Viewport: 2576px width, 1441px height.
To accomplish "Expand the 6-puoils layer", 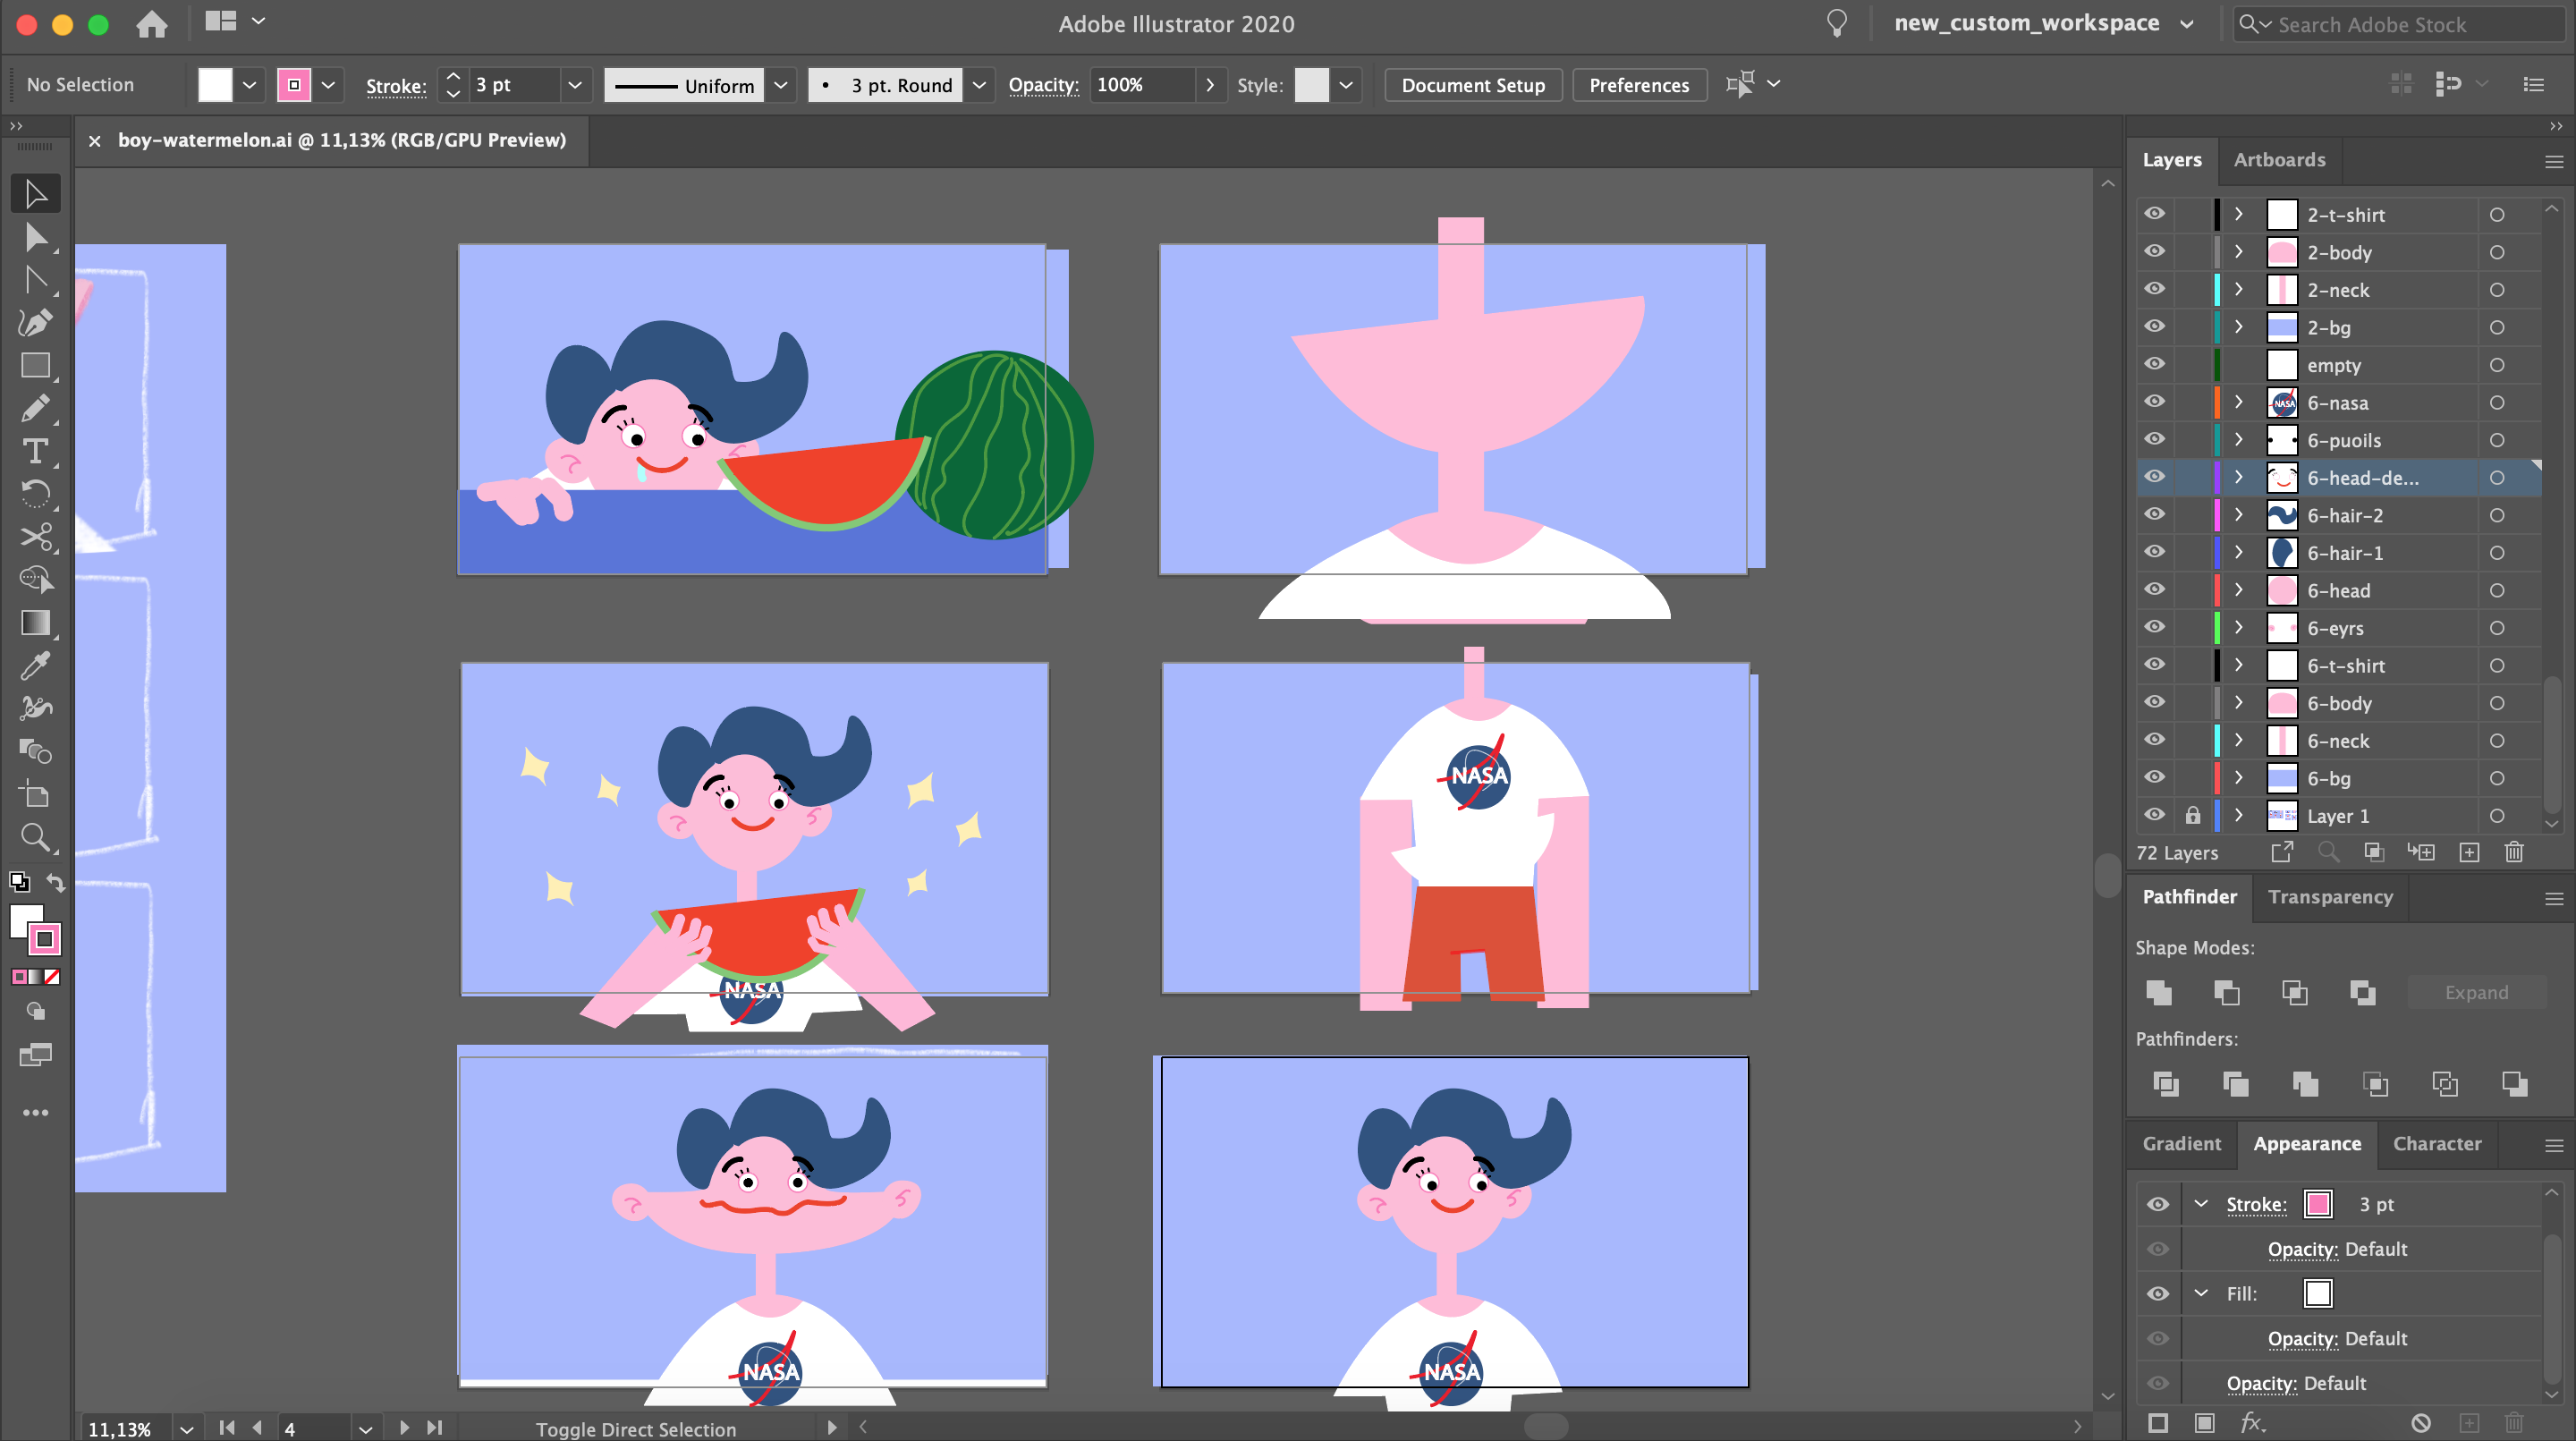I will click(2240, 440).
